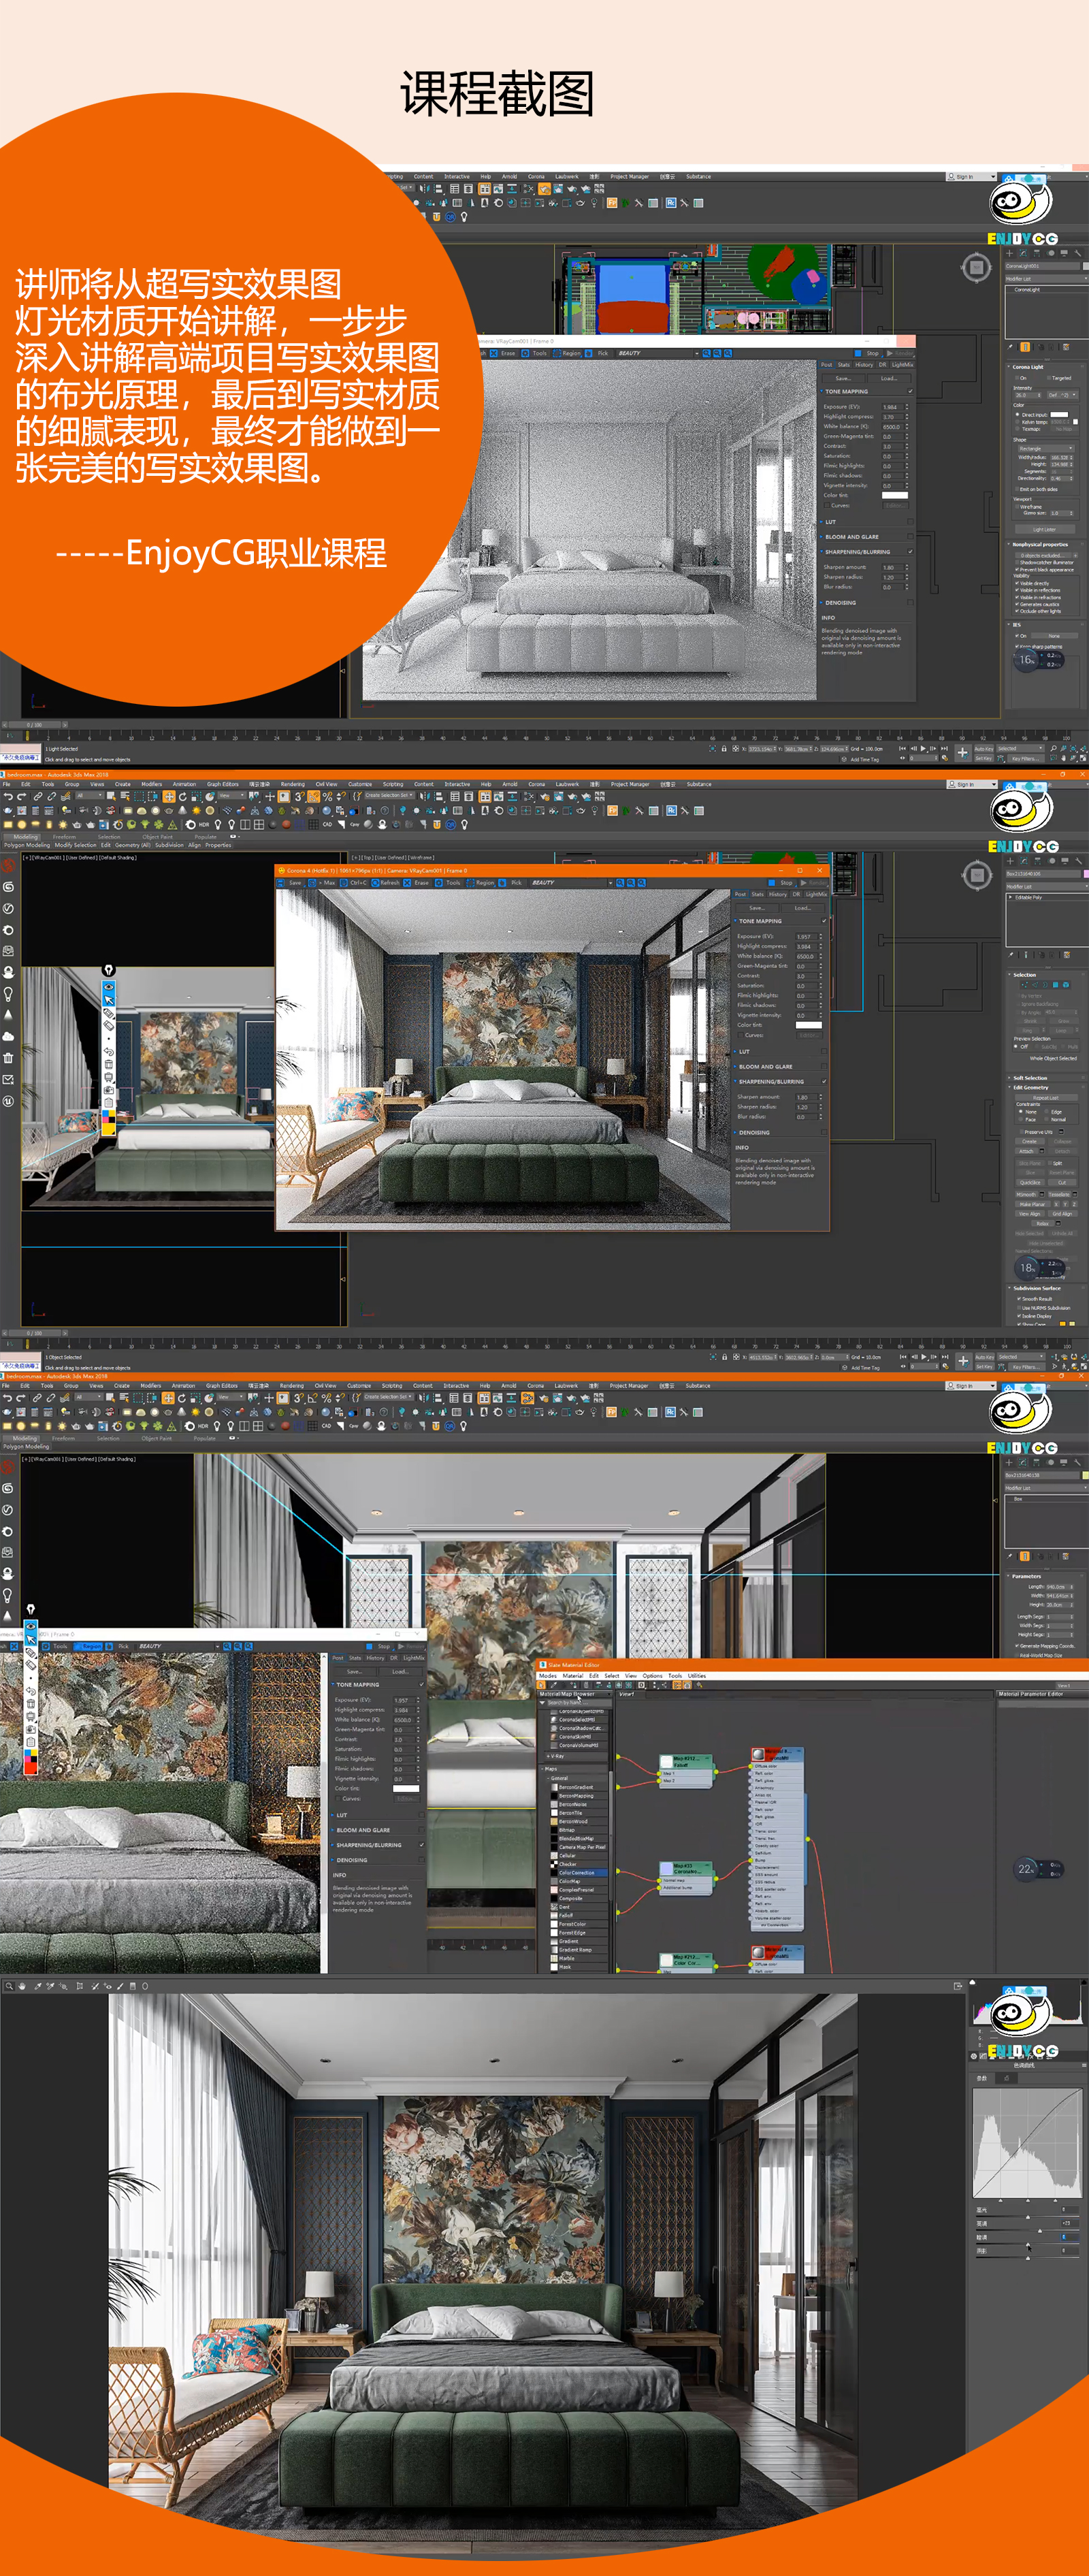1089x2576 pixels.
Task: Click Color tint swatch in second screenshot's VFB
Action: click(x=808, y=1025)
